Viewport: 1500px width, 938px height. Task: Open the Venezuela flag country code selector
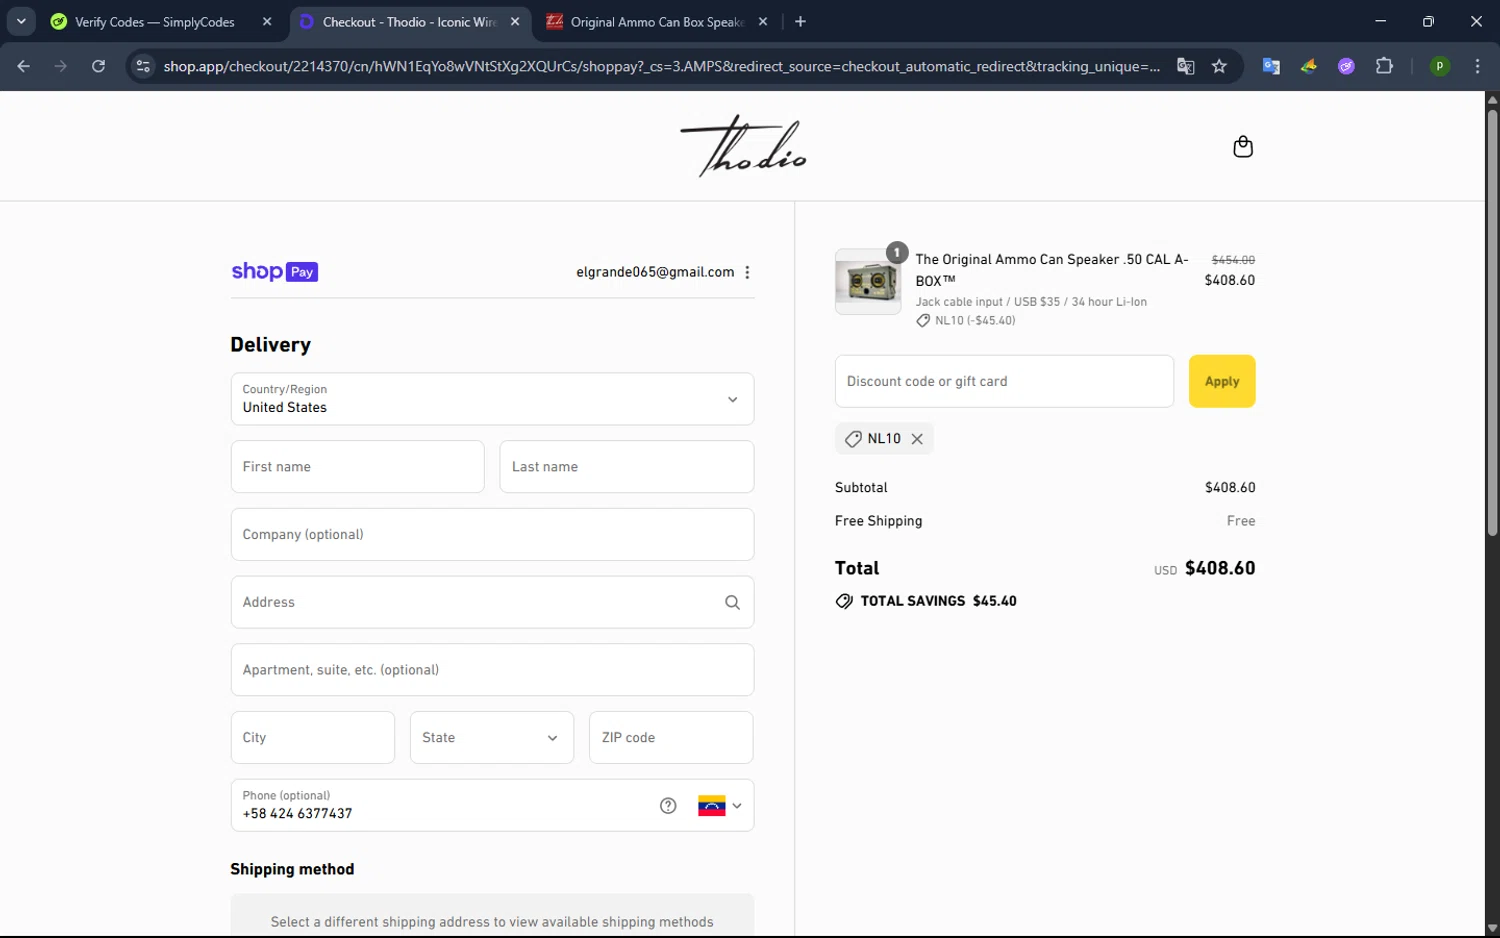coord(720,806)
